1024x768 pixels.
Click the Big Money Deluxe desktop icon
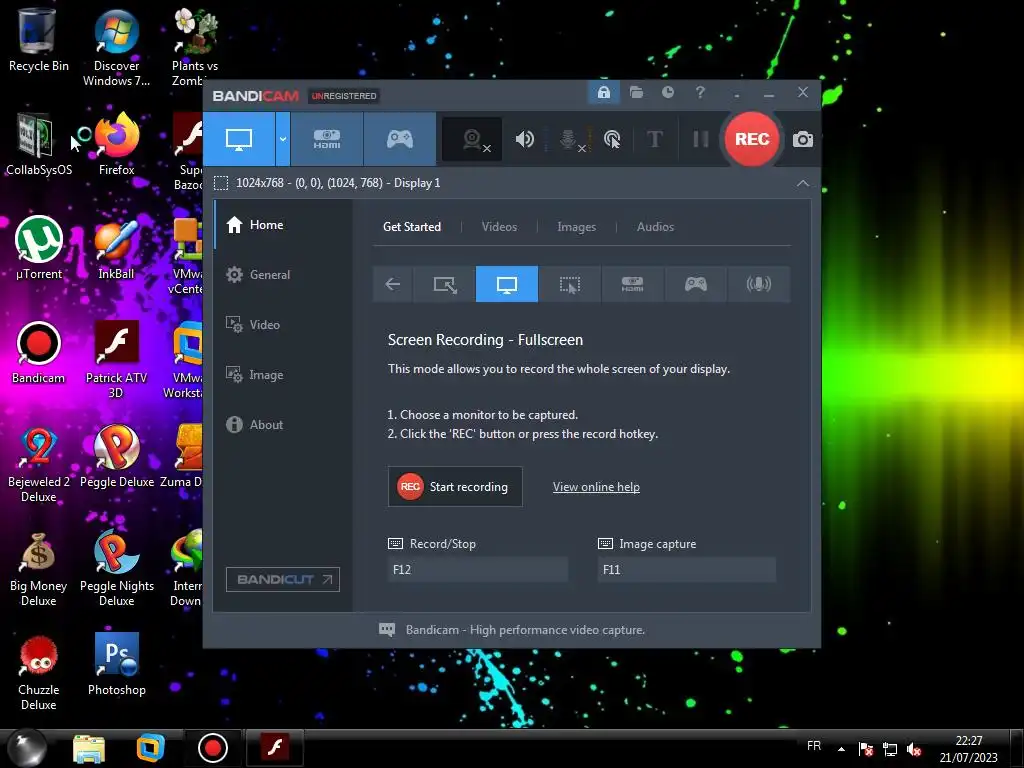tap(39, 568)
